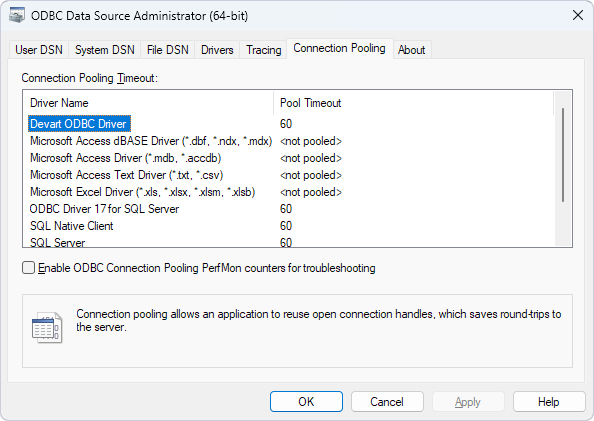
Task: Close the ODBC Data Source Administrator window
Action: pyautogui.click(x=578, y=16)
